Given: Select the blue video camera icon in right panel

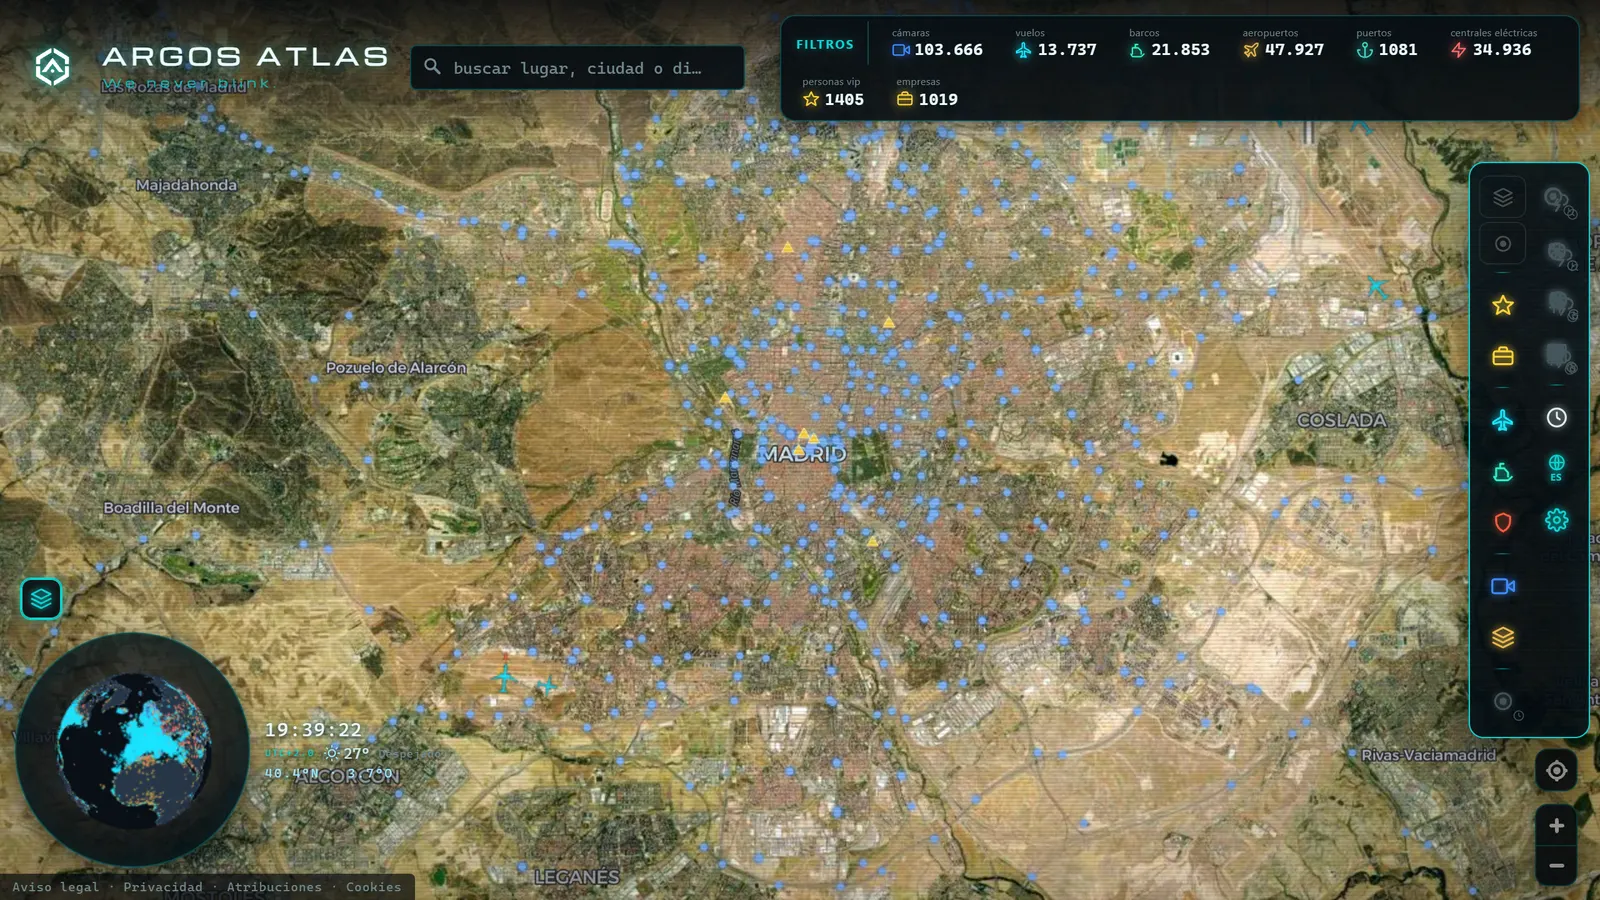Looking at the screenshot, I should 1502,586.
